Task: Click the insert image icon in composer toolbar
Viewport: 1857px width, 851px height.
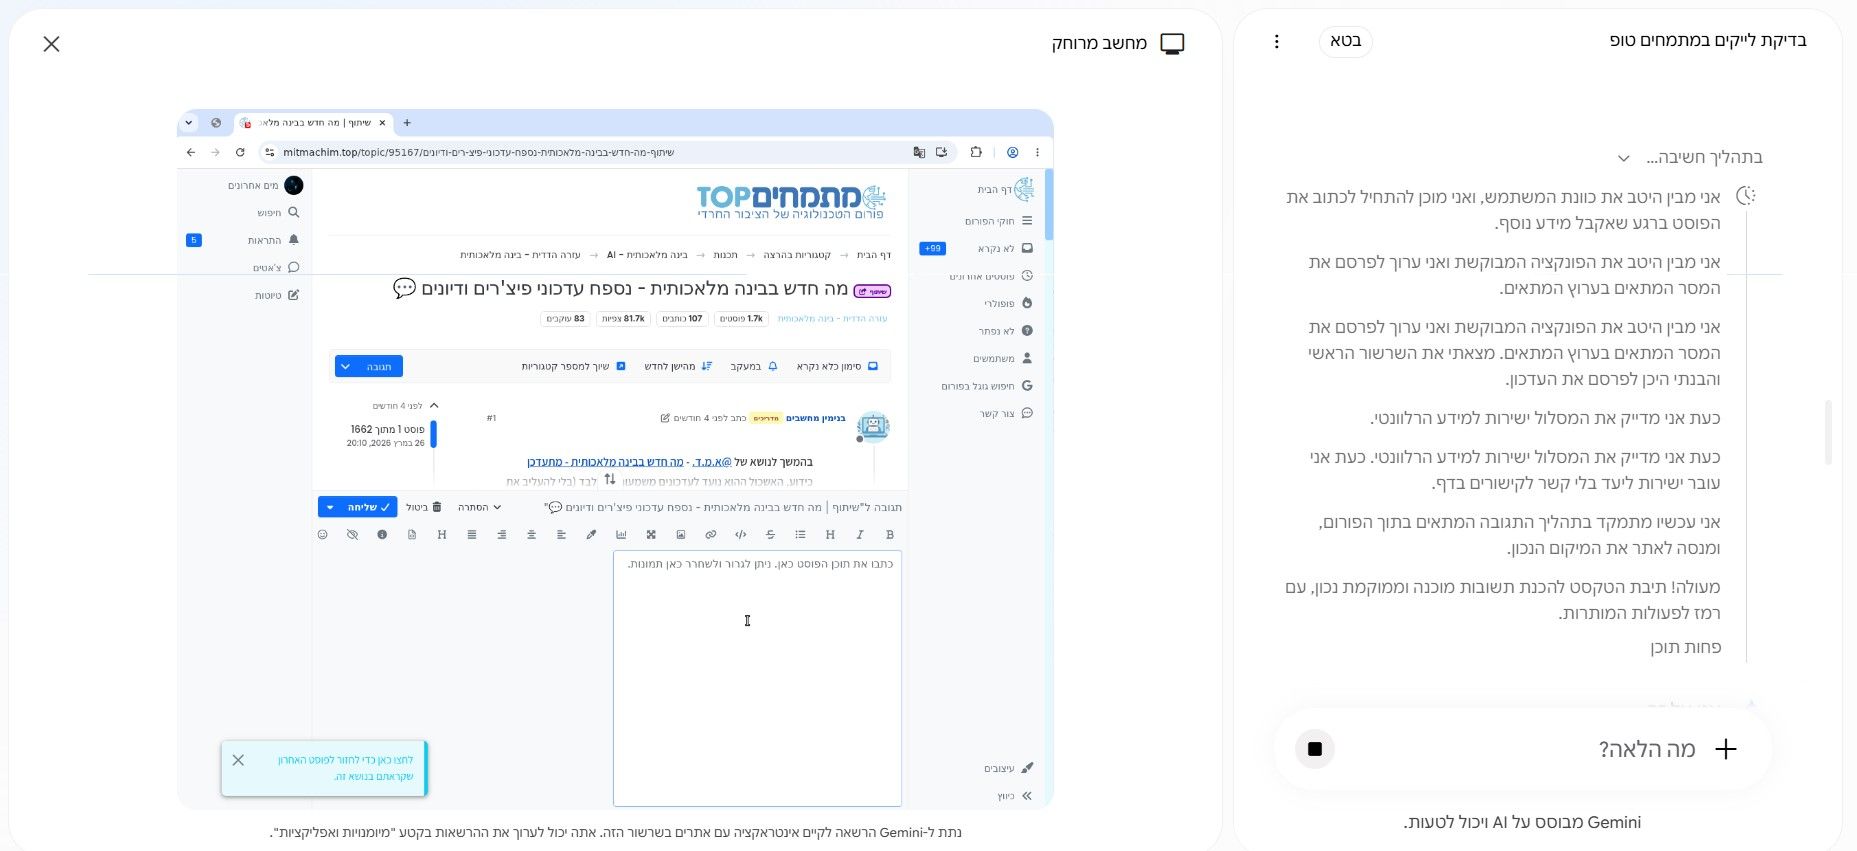Action: 681,535
